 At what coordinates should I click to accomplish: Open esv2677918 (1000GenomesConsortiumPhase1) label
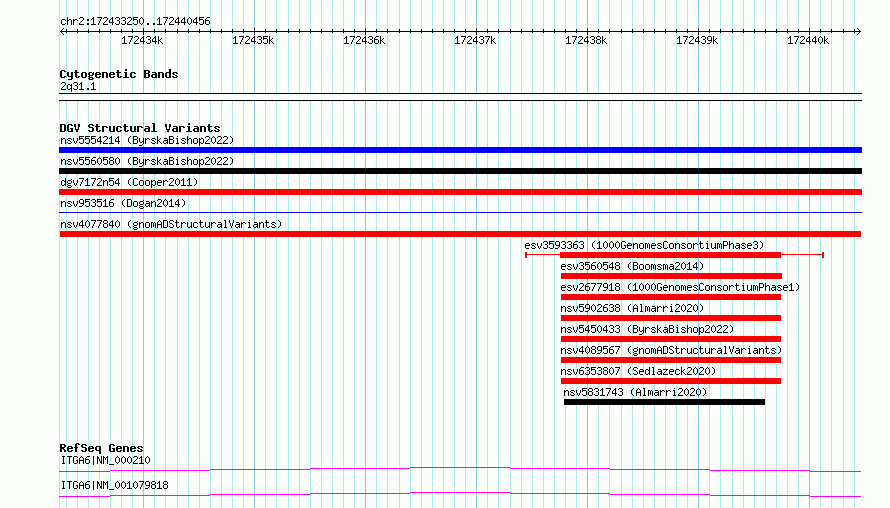tap(680, 287)
